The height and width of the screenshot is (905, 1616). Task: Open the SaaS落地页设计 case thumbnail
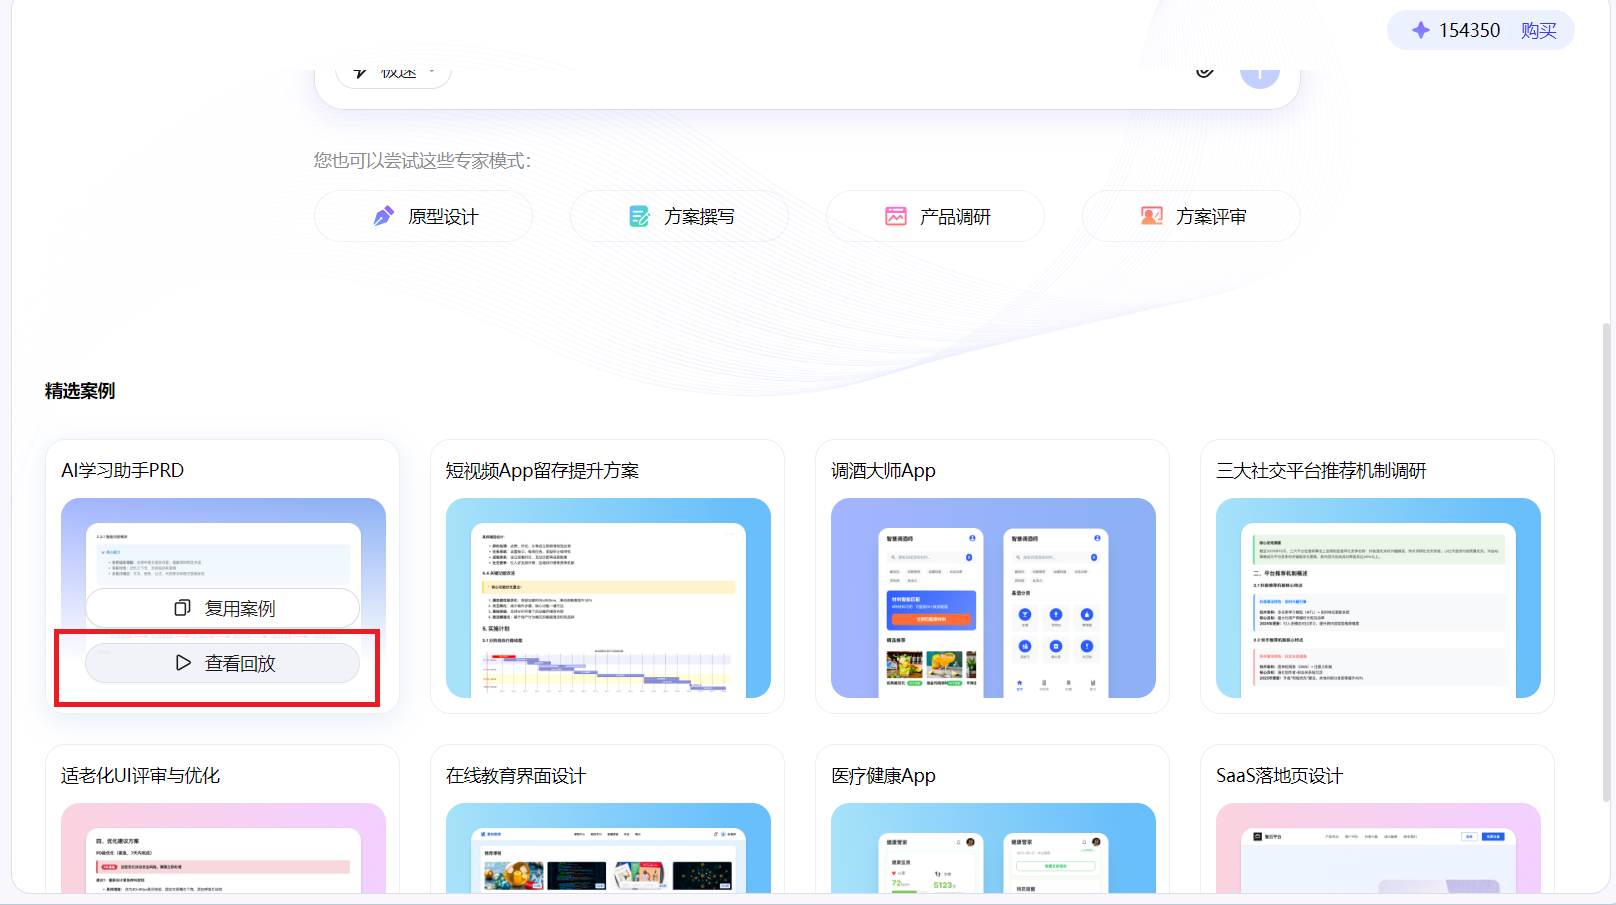[x=1378, y=848]
